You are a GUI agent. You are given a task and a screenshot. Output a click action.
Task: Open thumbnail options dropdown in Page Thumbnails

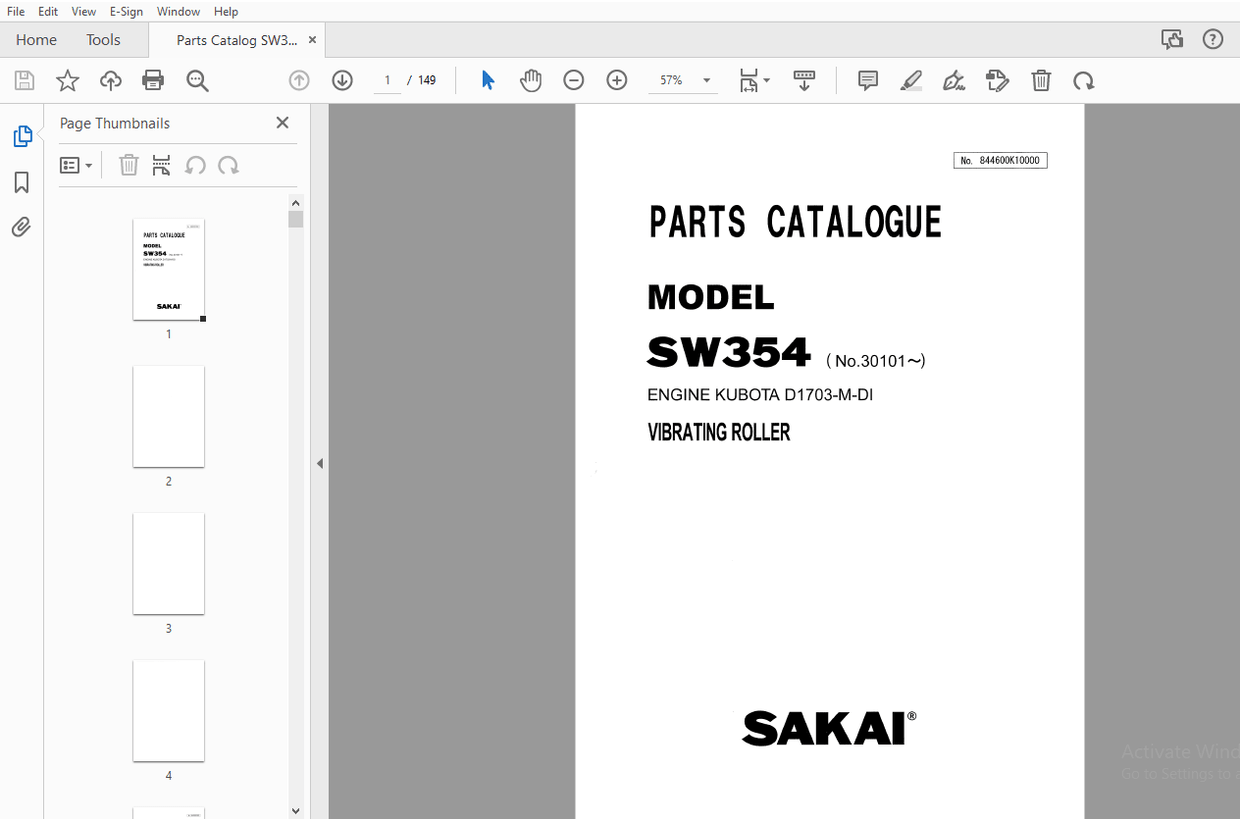click(76, 164)
